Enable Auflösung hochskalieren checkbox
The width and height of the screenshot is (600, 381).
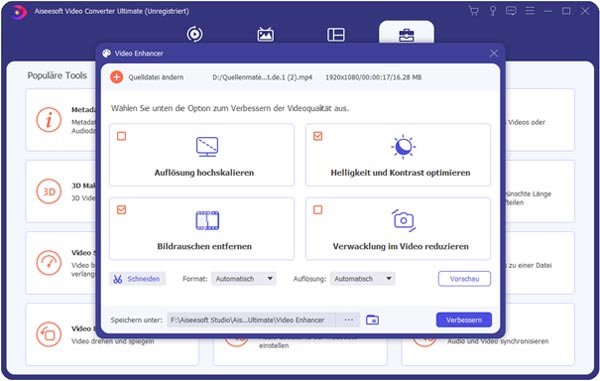tap(121, 136)
